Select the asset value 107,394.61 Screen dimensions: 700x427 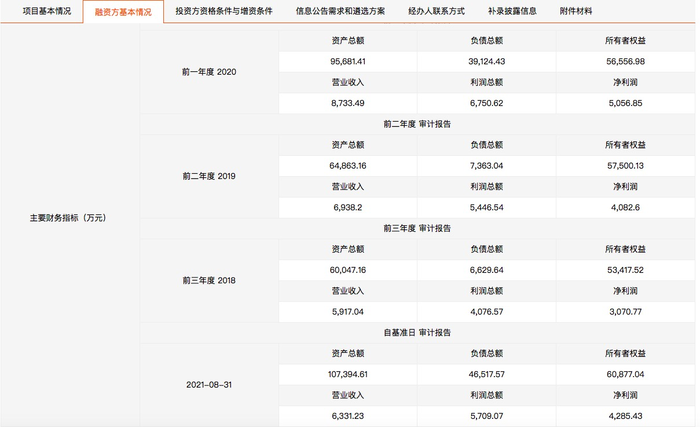348,374
